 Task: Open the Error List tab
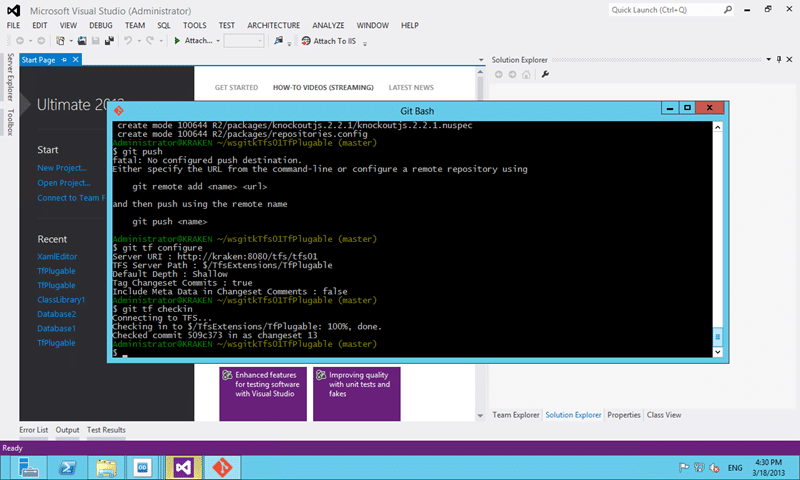(x=34, y=430)
